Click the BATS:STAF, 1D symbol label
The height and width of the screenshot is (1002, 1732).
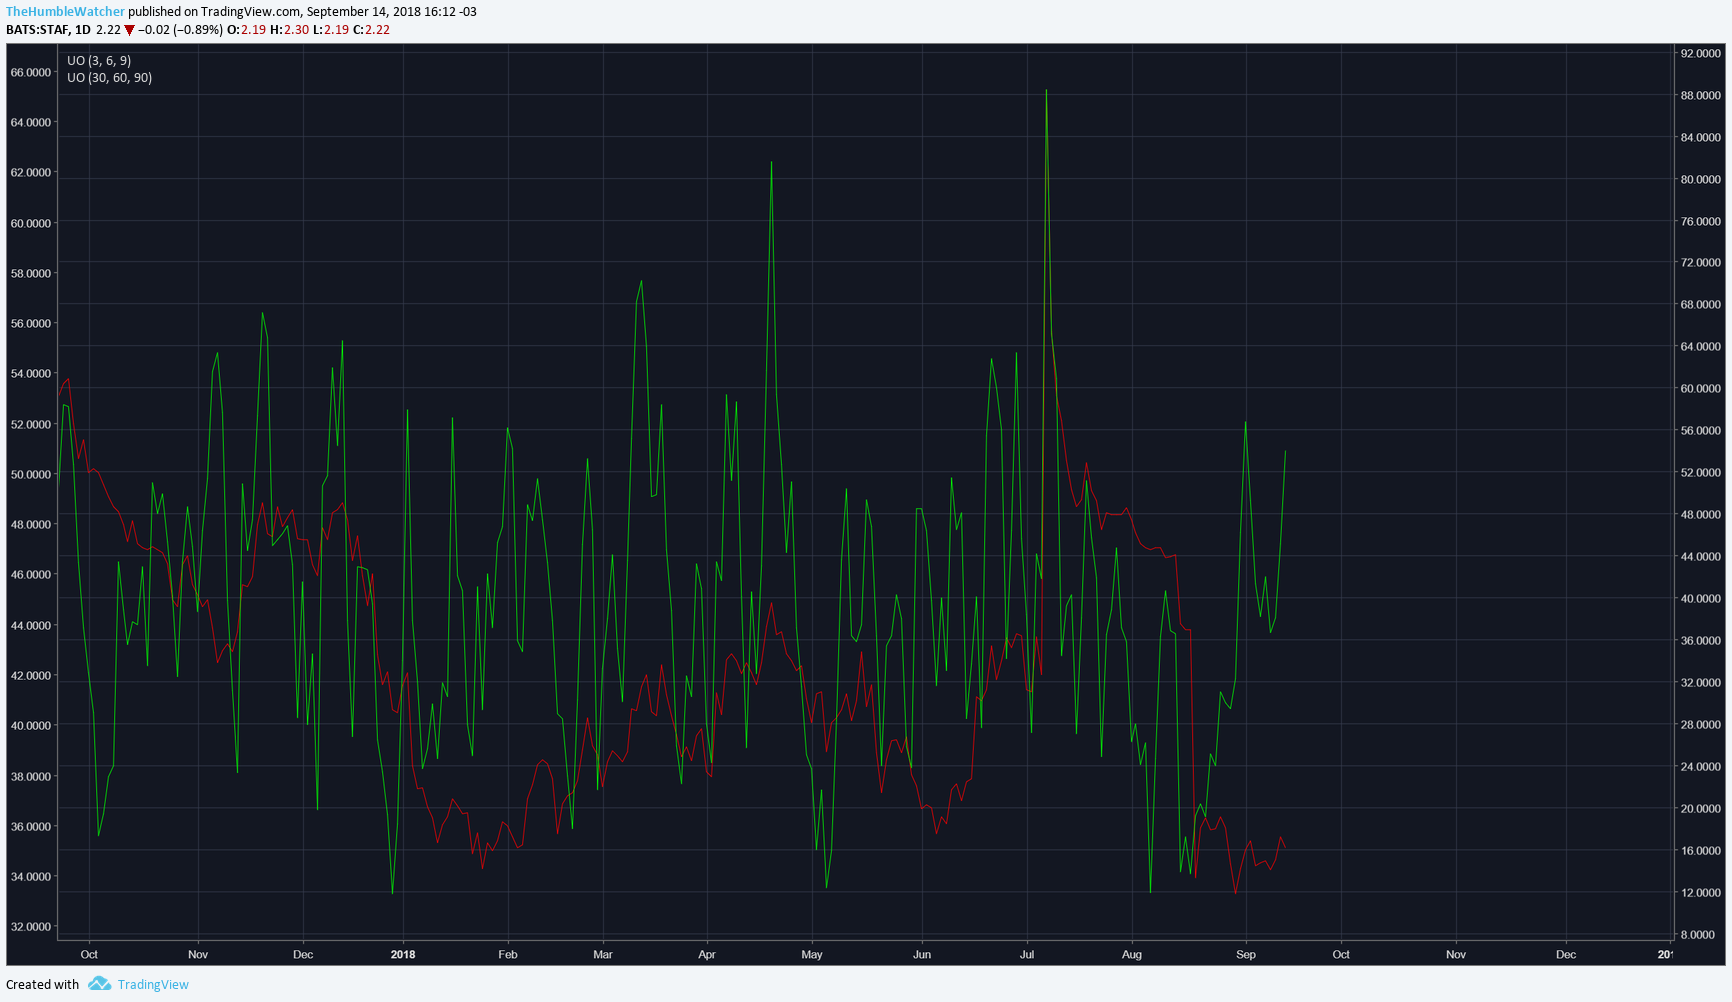48,30
